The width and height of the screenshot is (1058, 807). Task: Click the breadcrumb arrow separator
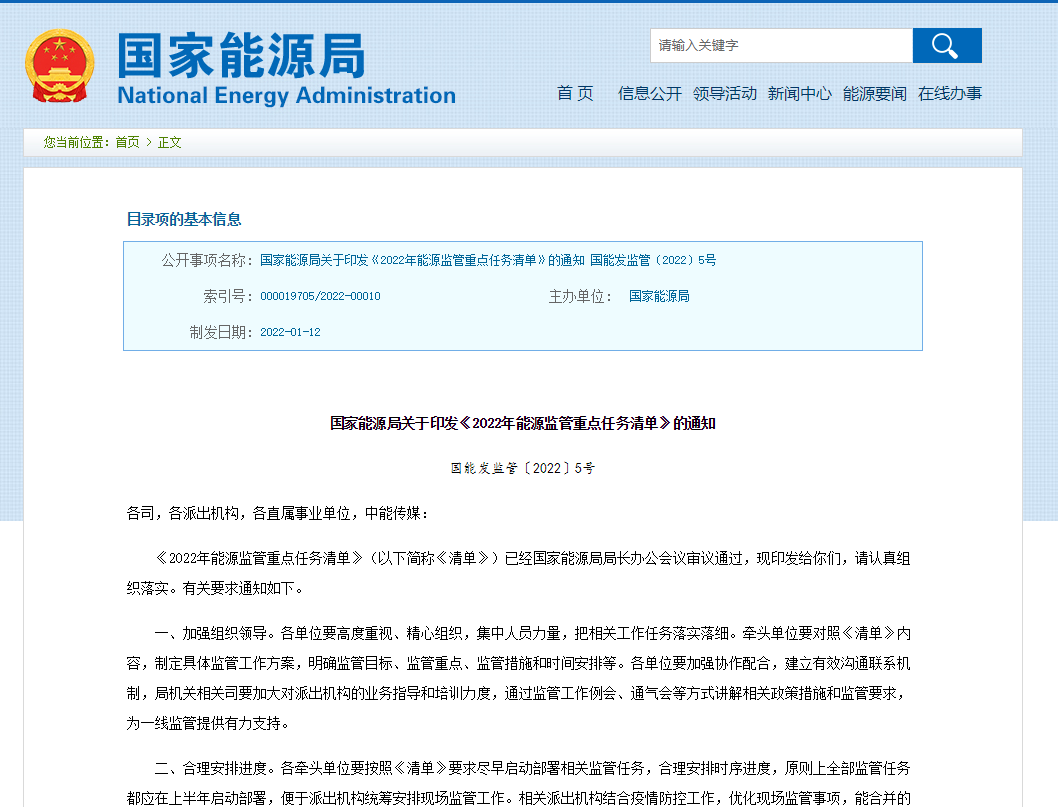point(148,142)
